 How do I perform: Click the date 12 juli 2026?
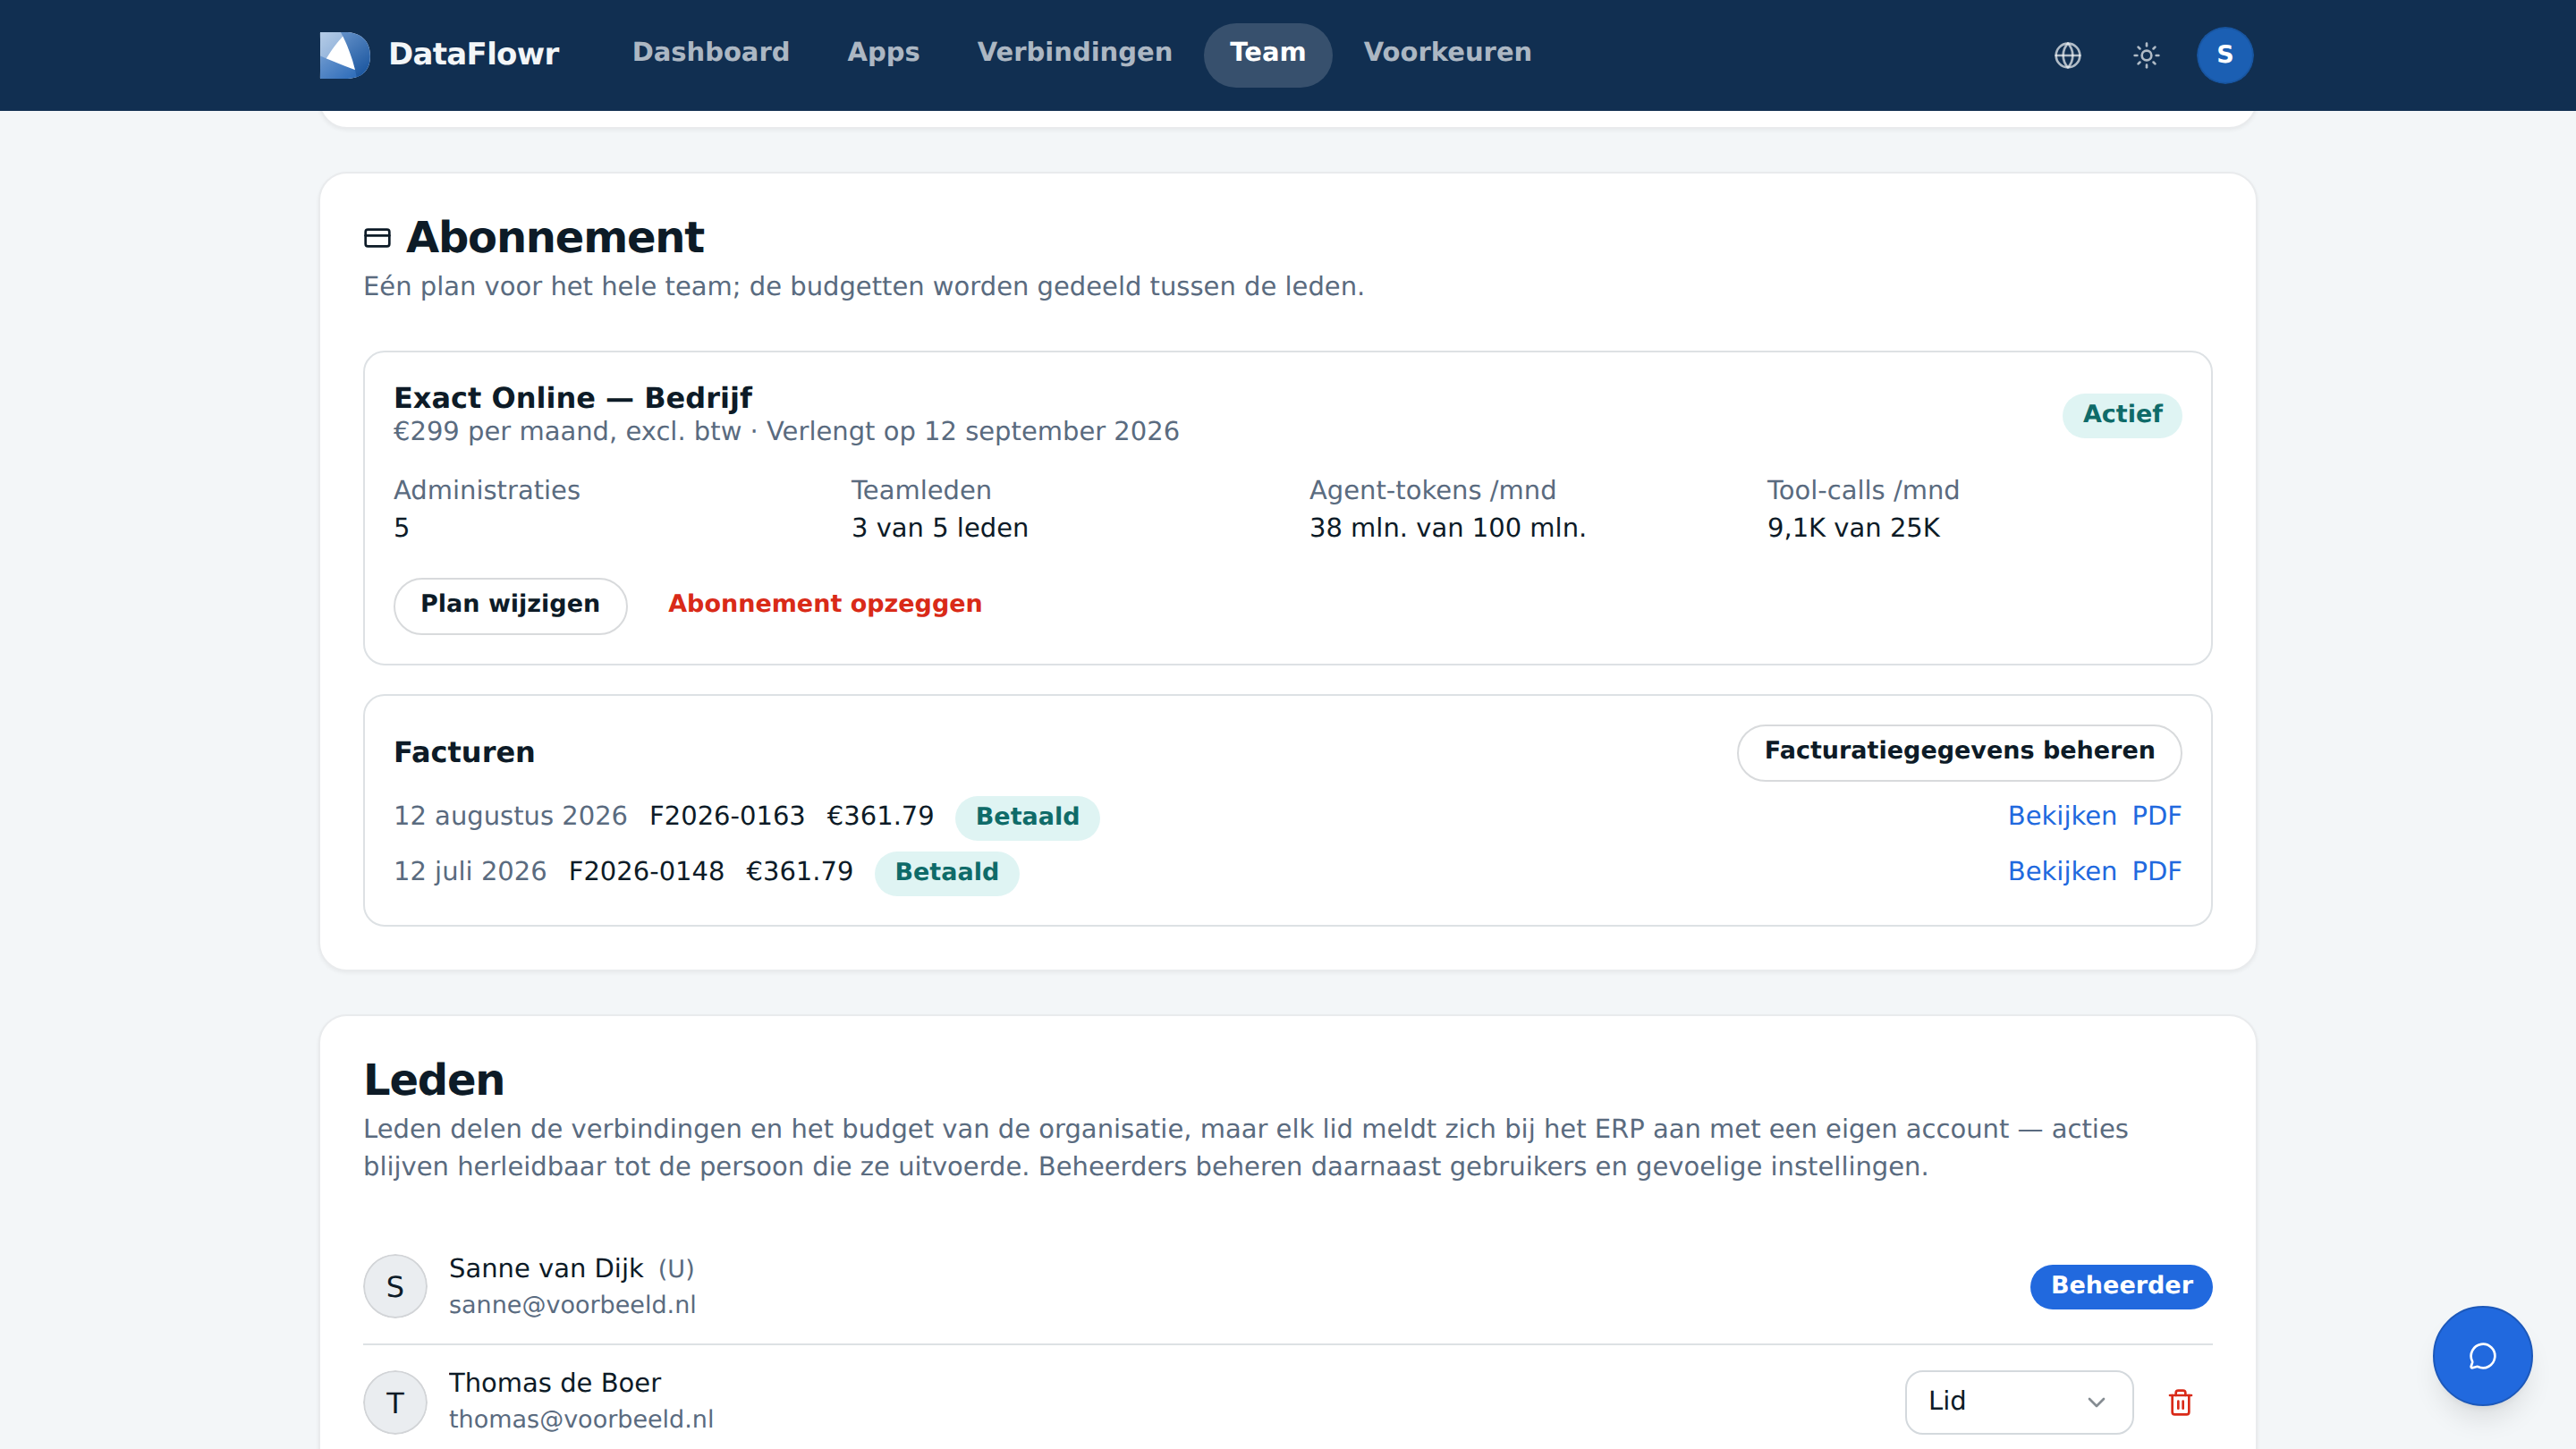tap(470, 872)
